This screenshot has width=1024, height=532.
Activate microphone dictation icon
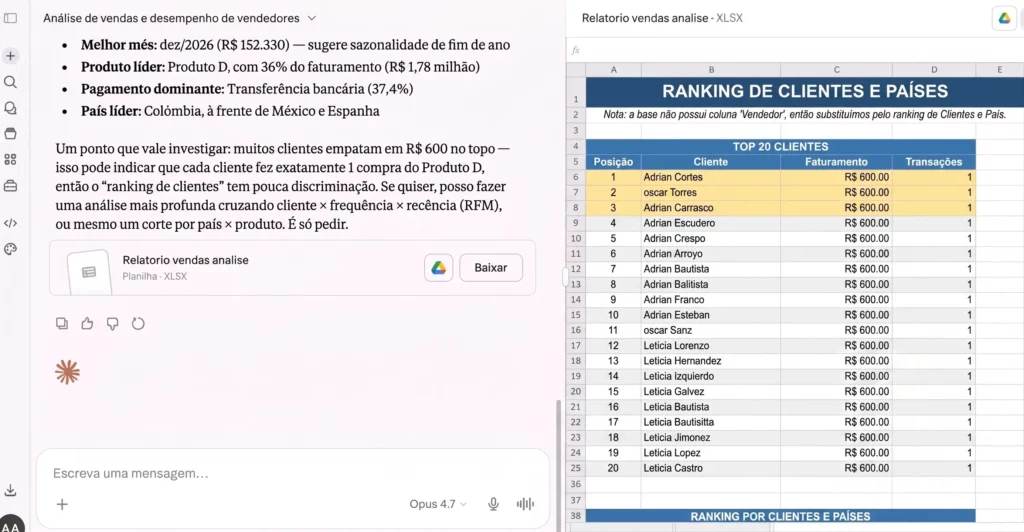coord(494,504)
